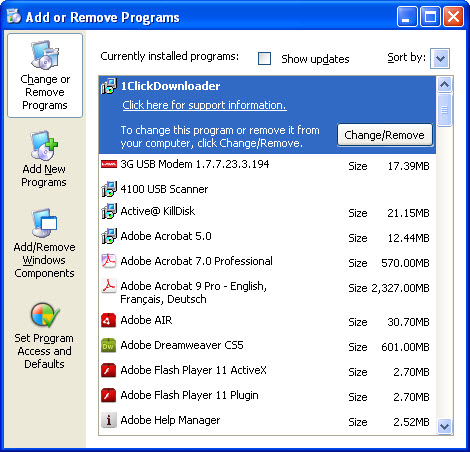Click the scrollbar up arrow

[444, 84]
